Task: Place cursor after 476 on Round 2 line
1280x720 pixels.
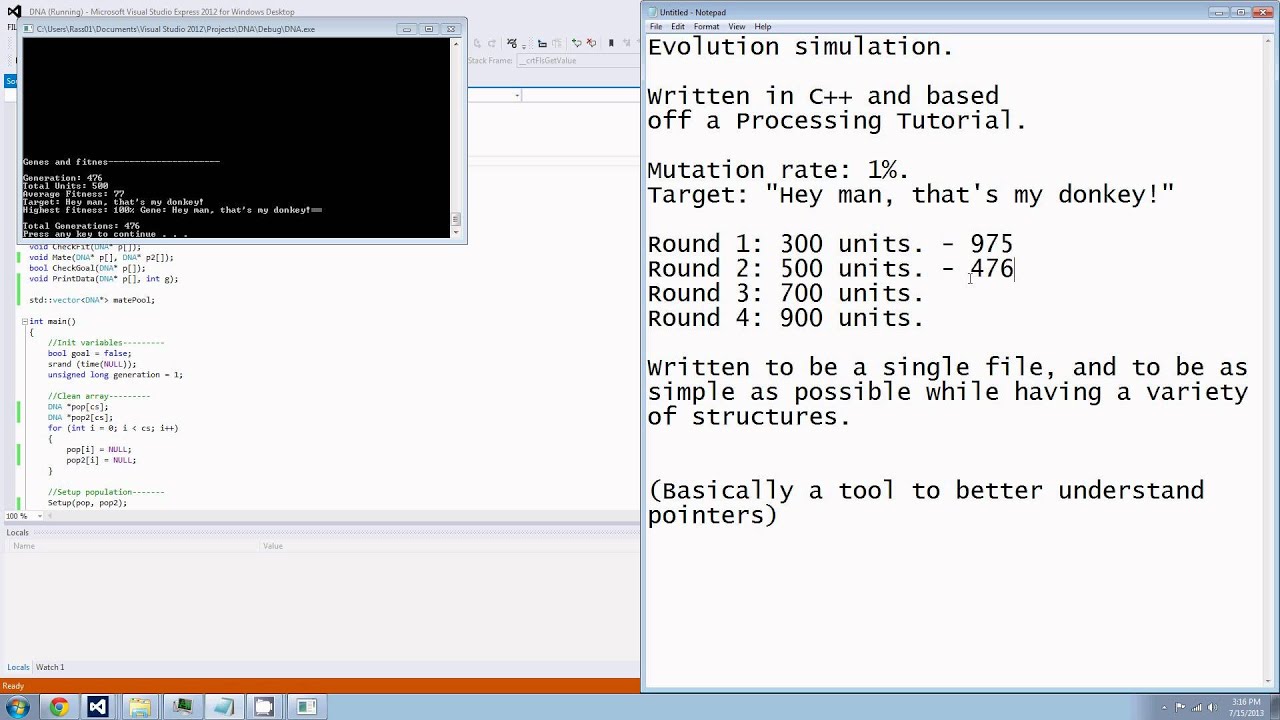Action: pos(1015,269)
